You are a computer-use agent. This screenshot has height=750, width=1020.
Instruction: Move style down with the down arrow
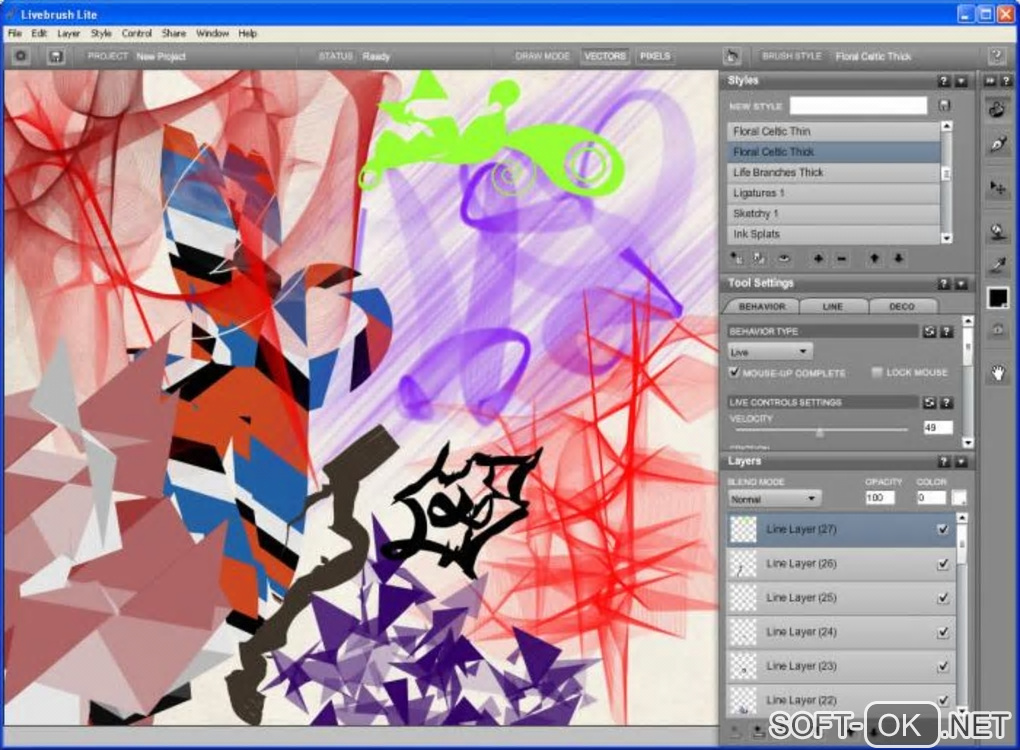tap(898, 258)
